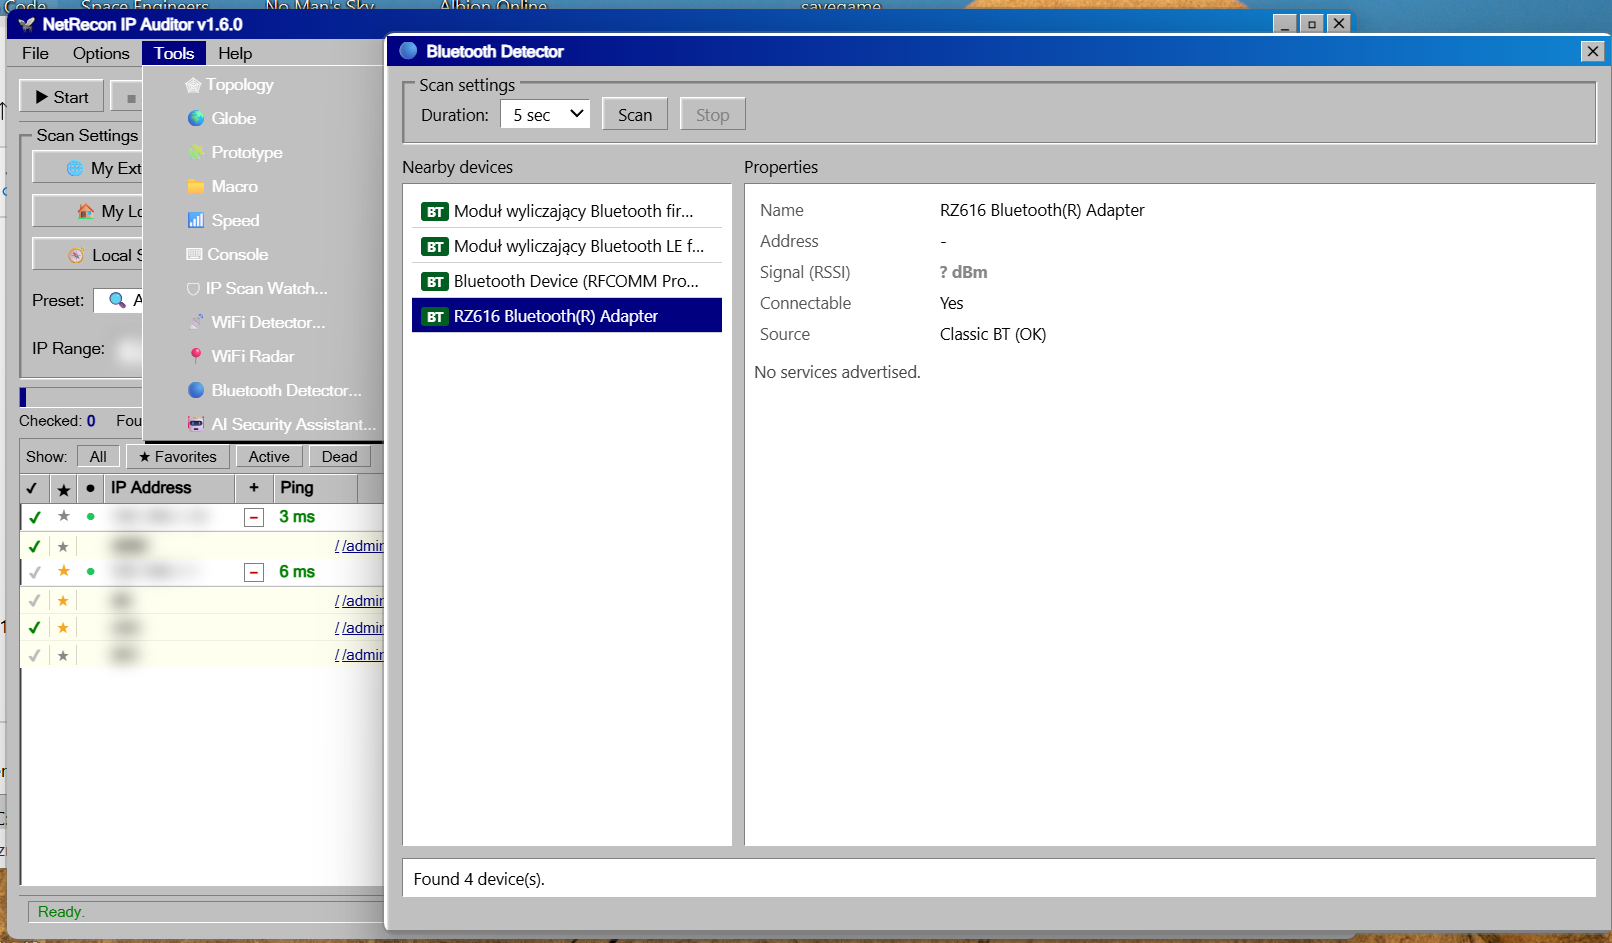1612x943 pixels.
Task: Open the Preset dropdown with magnifier icon
Action: pyautogui.click(x=119, y=300)
